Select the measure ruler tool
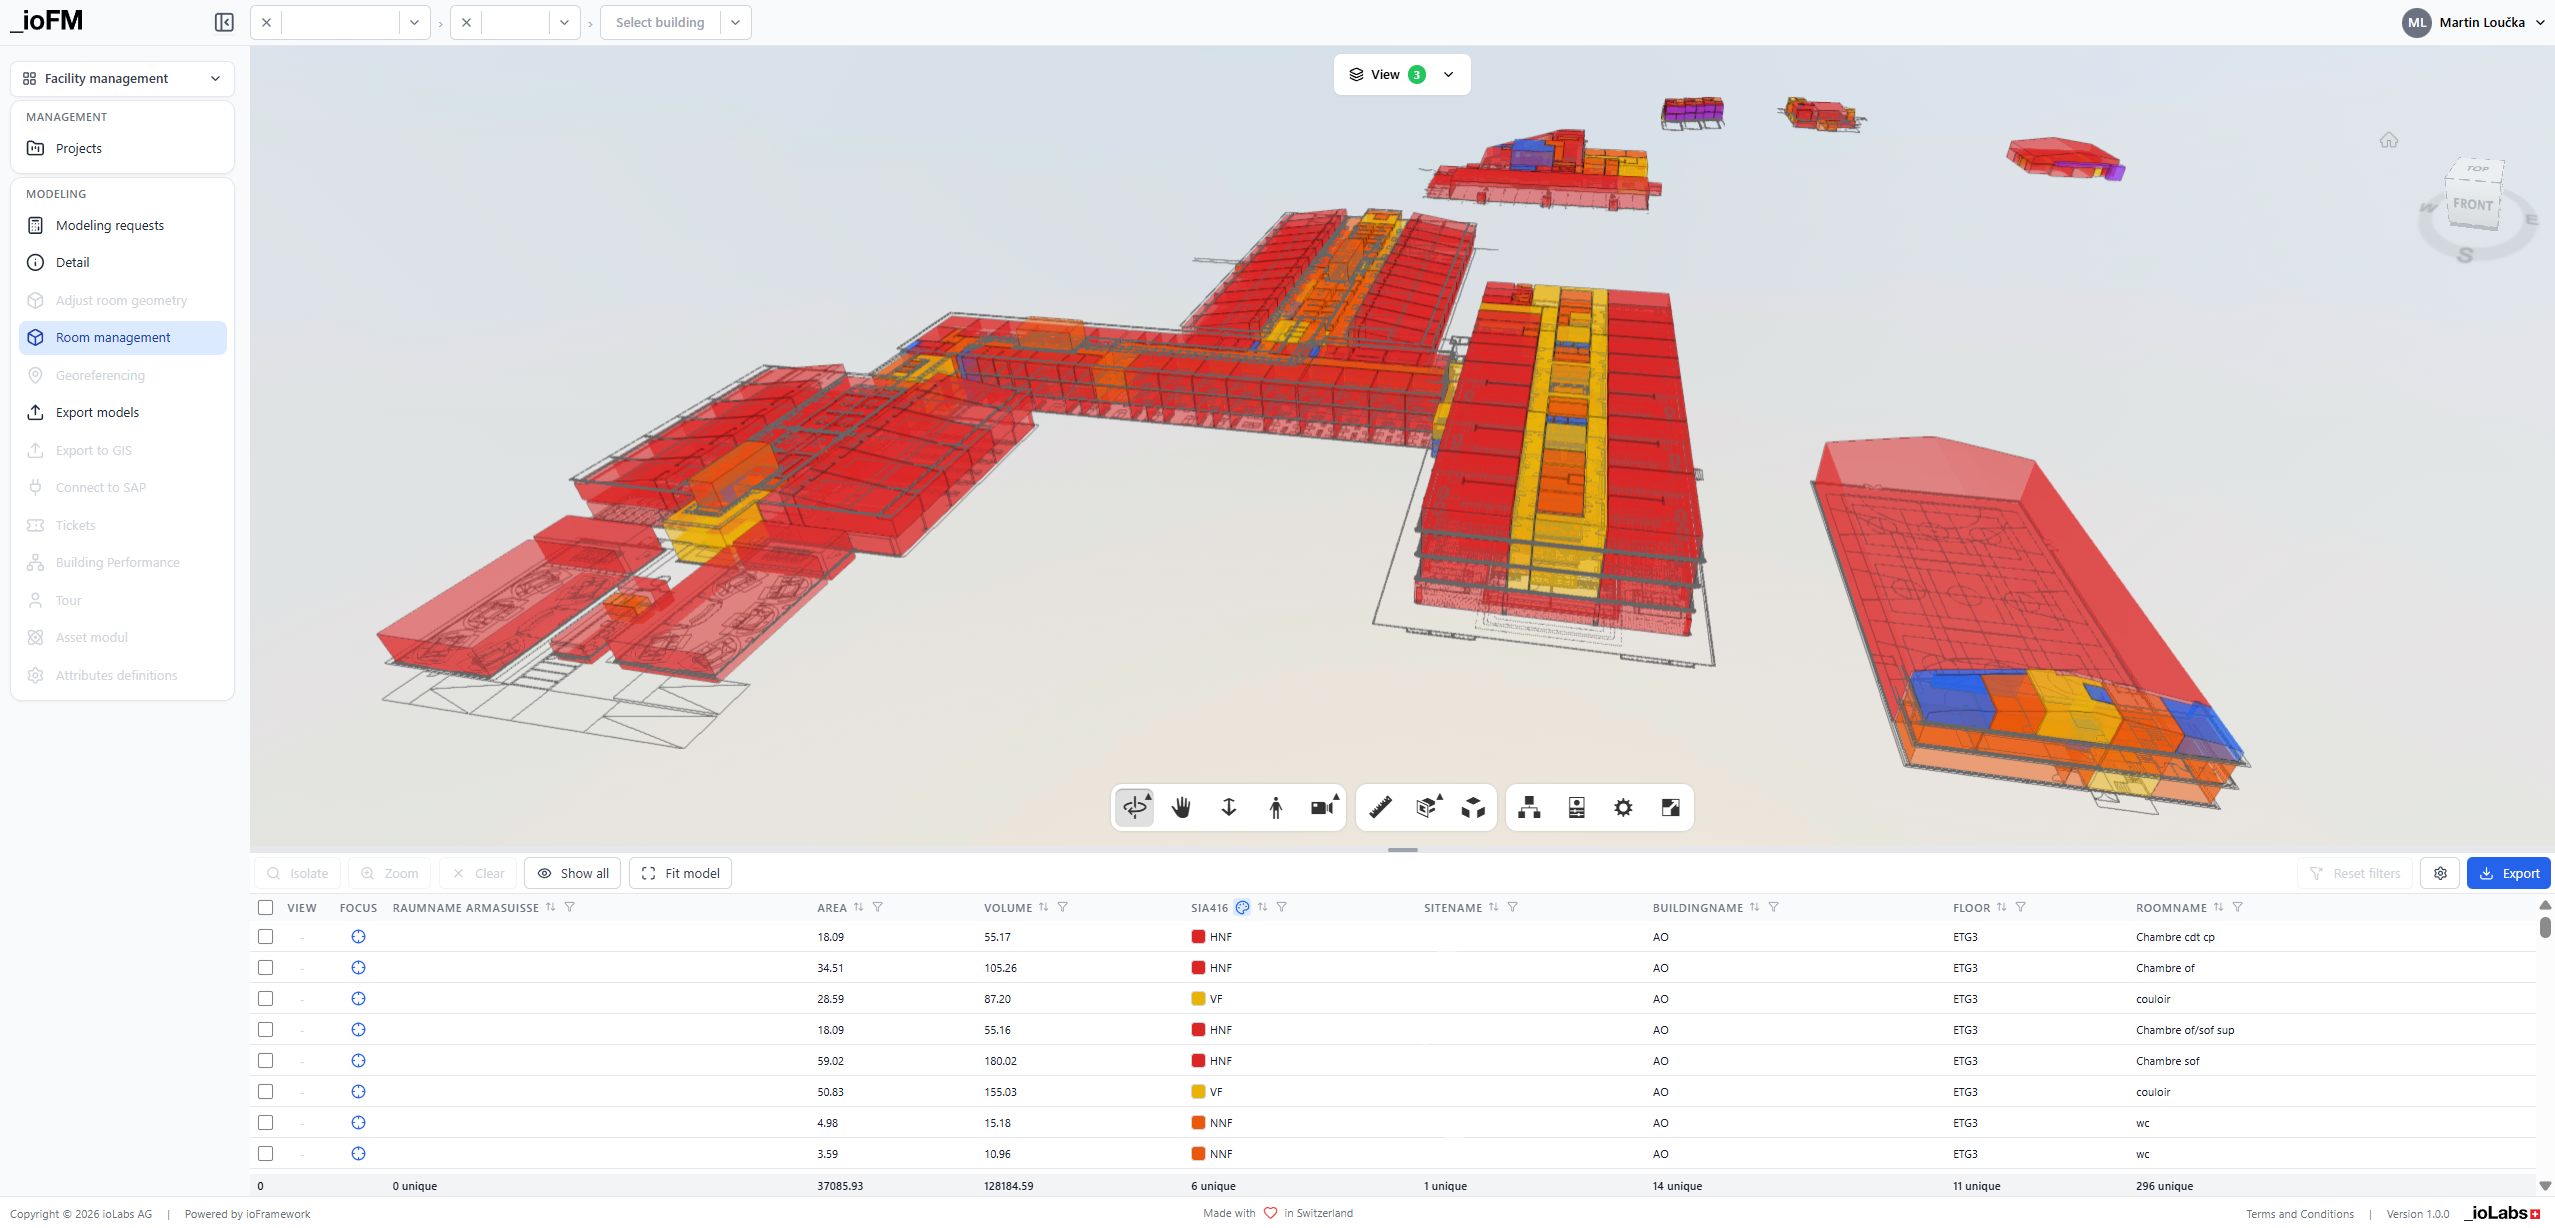The width and height of the screenshot is (2555, 1228). pyautogui.click(x=1380, y=807)
